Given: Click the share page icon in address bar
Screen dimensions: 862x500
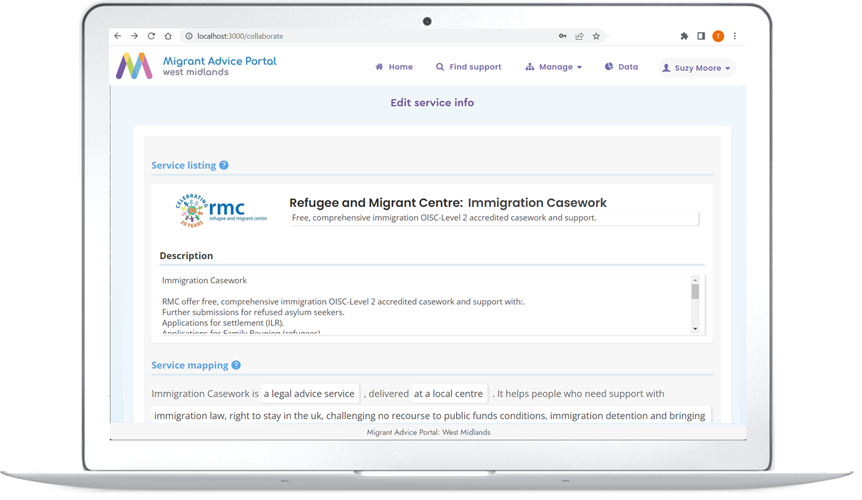Looking at the screenshot, I should [579, 36].
